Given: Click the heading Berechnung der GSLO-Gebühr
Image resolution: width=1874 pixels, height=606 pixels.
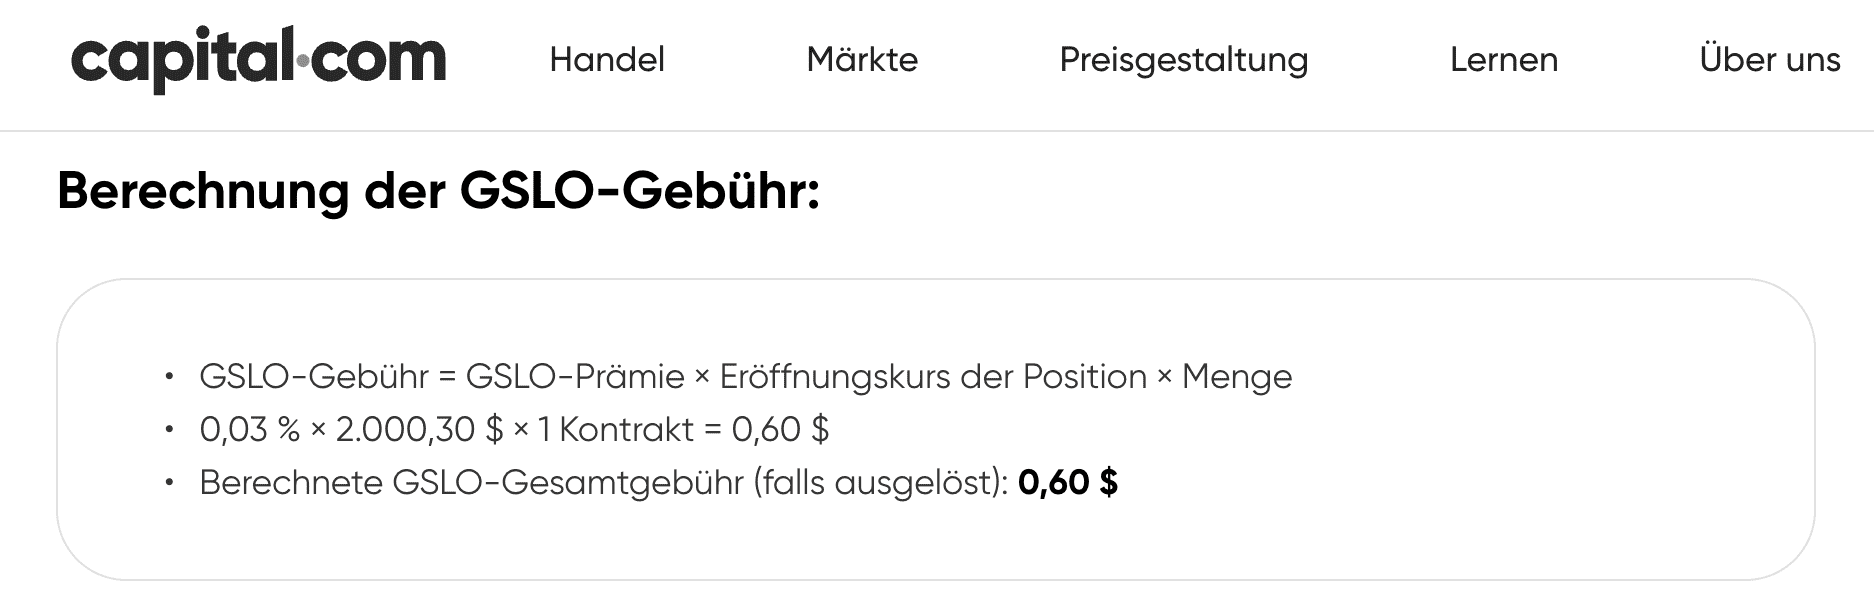Looking at the screenshot, I should click(440, 193).
